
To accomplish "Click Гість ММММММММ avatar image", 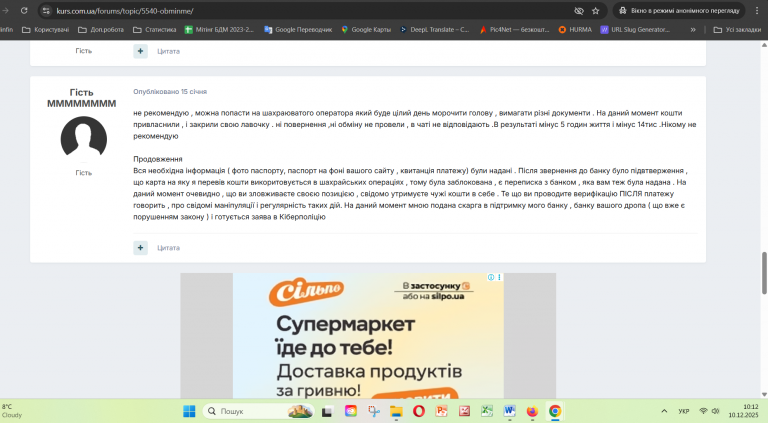I will coord(84,139).
